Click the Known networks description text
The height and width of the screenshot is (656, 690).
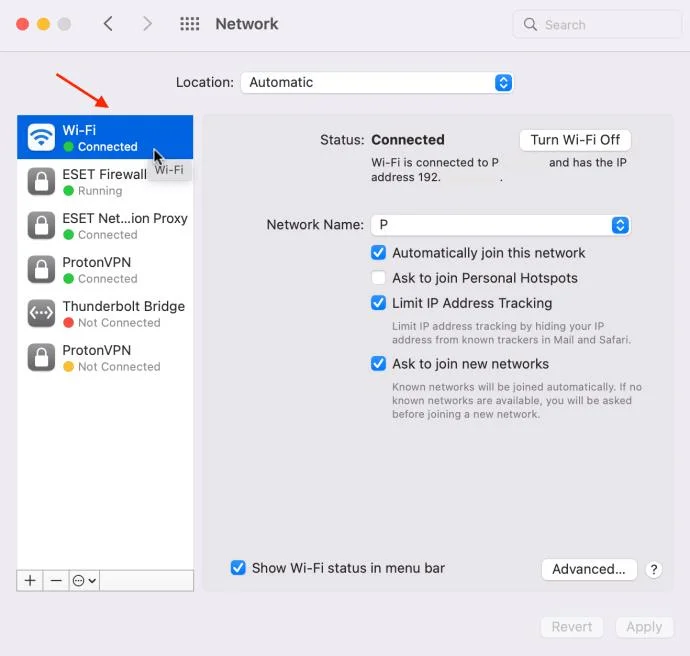[517, 400]
